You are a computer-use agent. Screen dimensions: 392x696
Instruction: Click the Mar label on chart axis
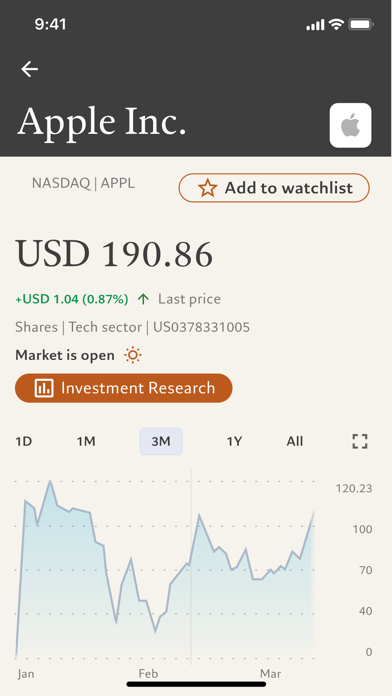(x=270, y=674)
